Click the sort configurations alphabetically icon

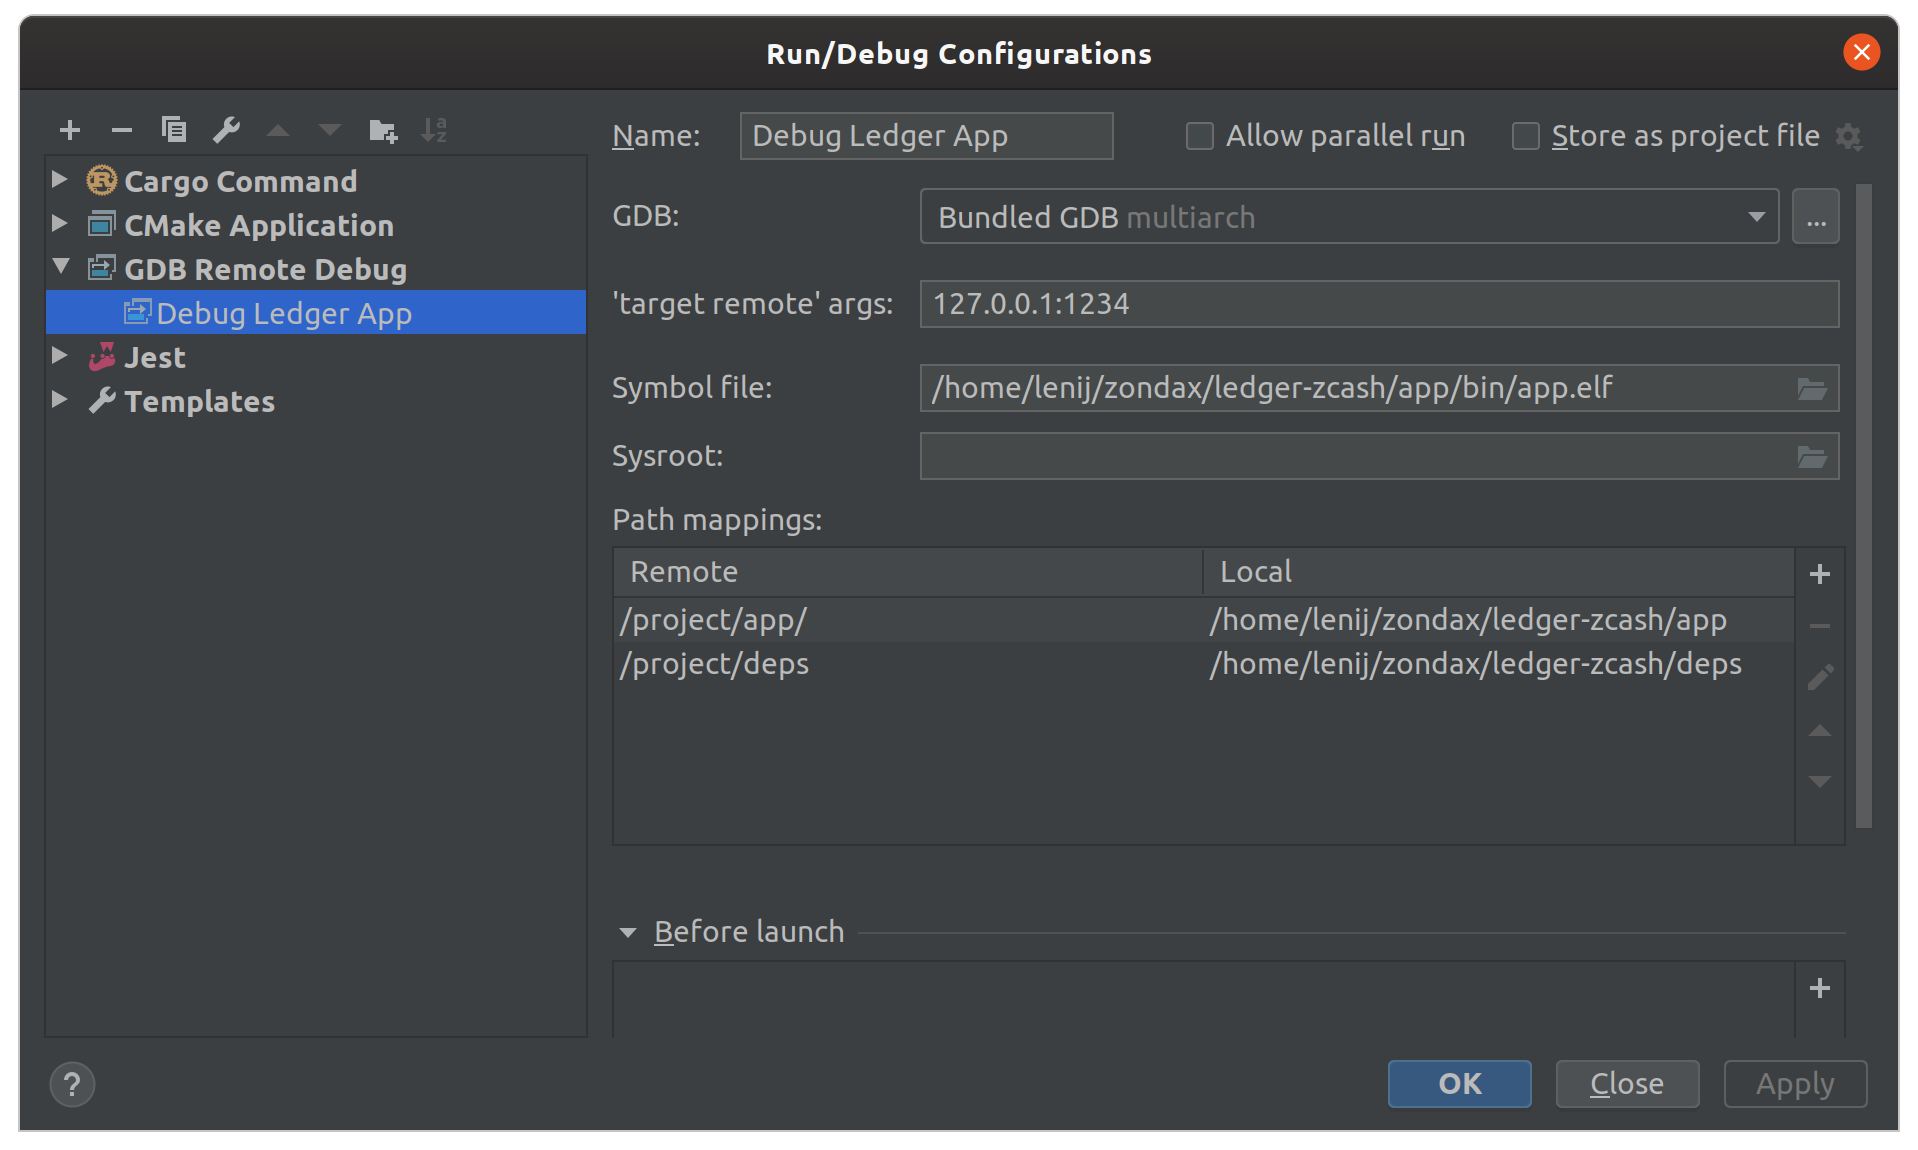click(x=434, y=130)
